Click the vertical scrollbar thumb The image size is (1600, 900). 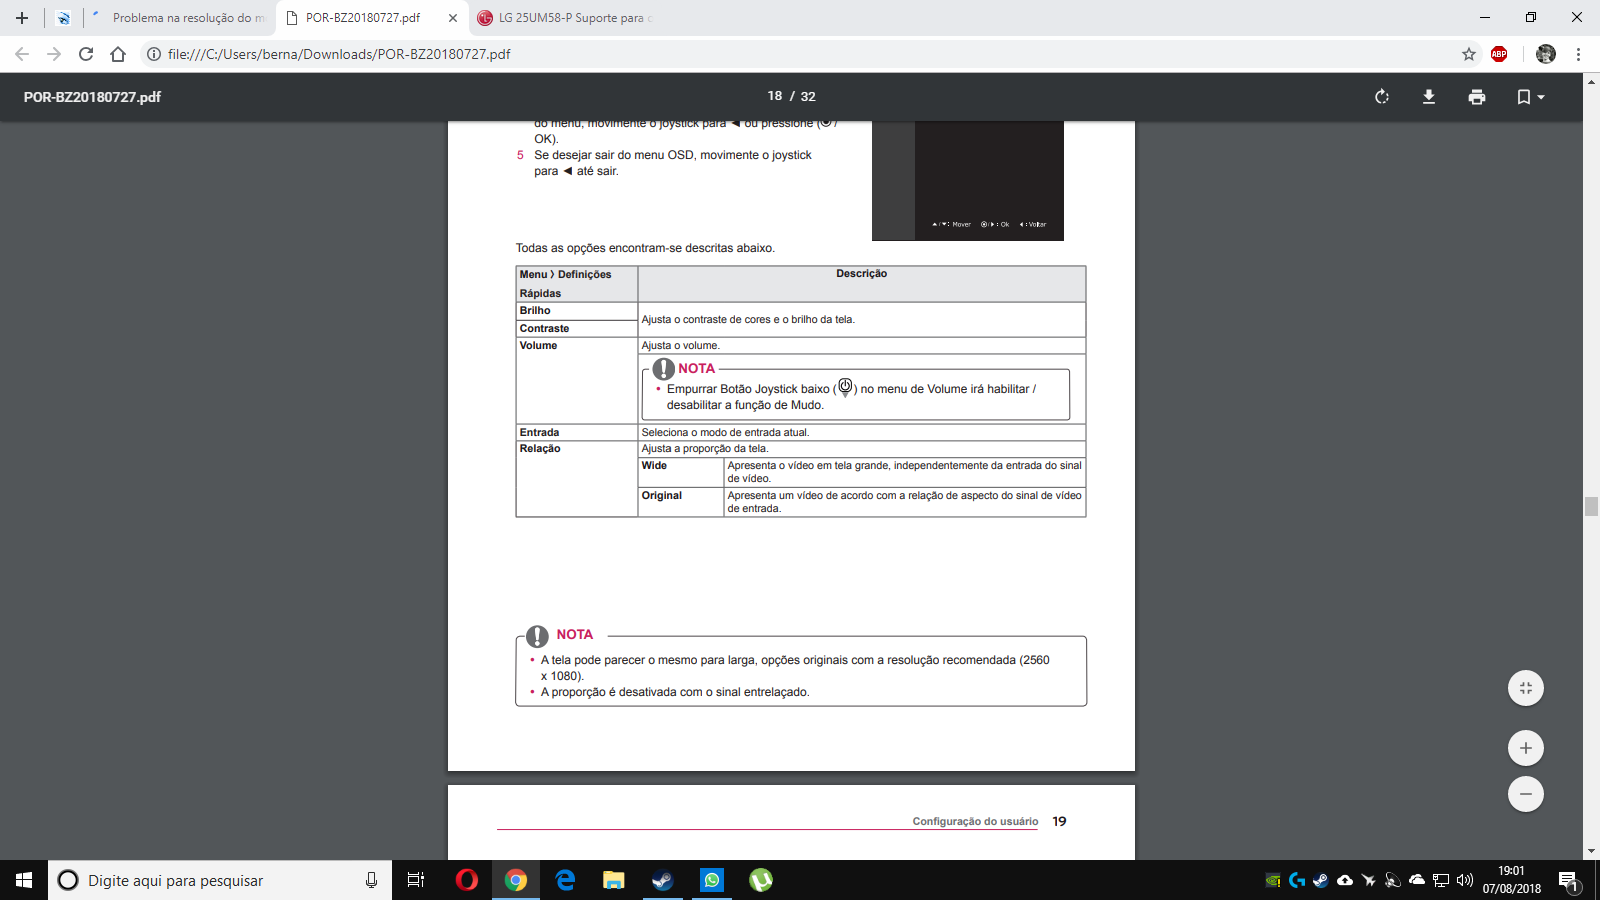coord(1591,506)
